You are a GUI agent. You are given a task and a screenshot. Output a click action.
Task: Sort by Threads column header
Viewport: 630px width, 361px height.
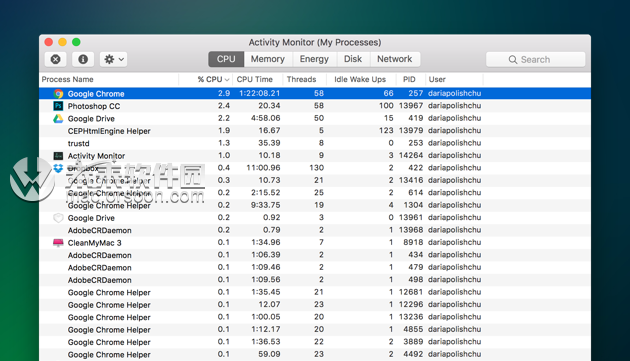(305, 79)
